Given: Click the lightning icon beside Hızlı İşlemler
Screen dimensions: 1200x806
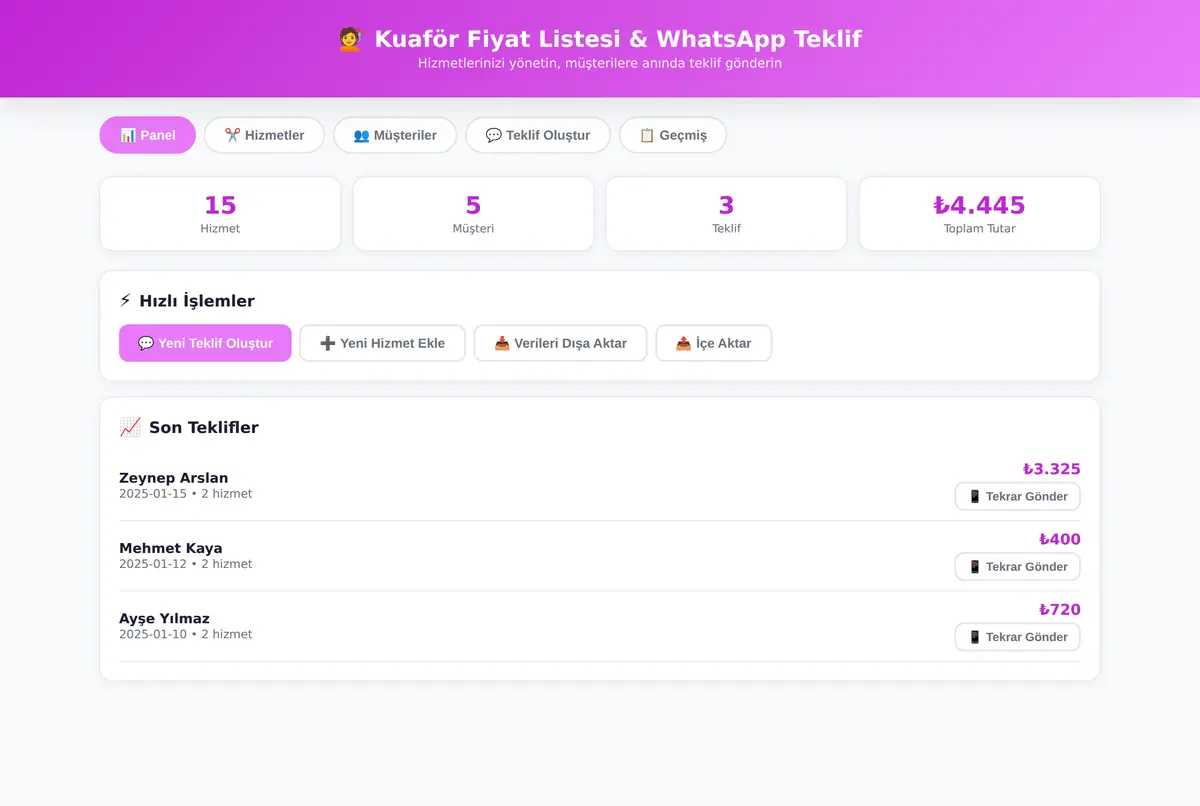Looking at the screenshot, I should [125, 301].
